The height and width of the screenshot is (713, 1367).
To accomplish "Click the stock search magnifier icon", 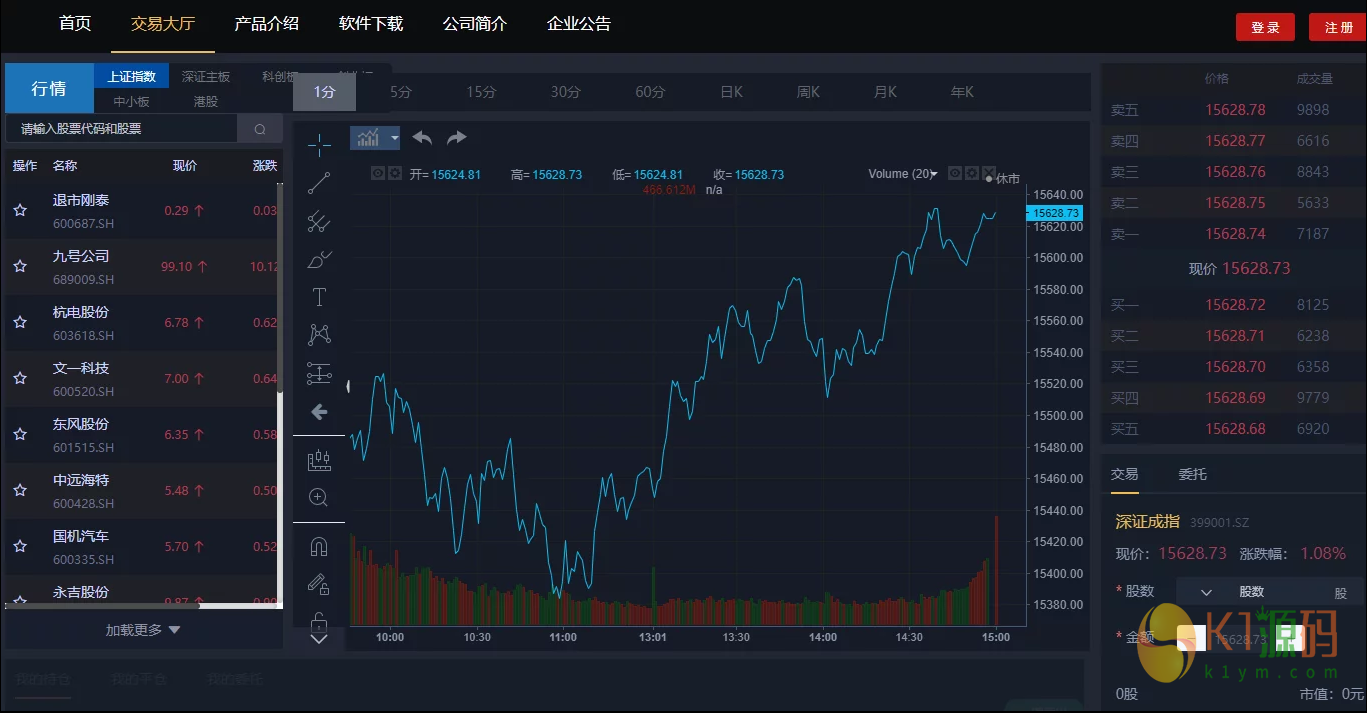I will pyautogui.click(x=260, y=129).
